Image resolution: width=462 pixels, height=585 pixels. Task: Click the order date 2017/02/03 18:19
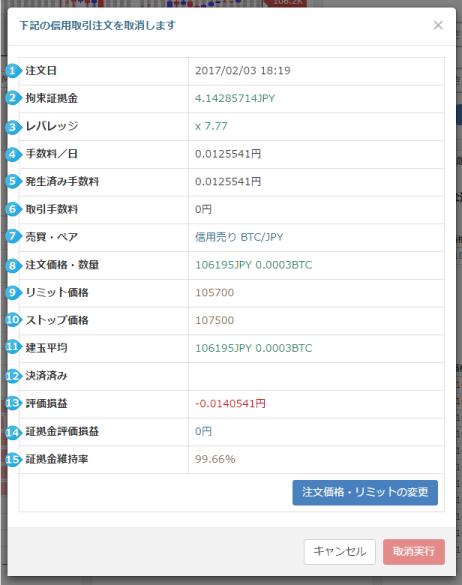tap(243, 71)
